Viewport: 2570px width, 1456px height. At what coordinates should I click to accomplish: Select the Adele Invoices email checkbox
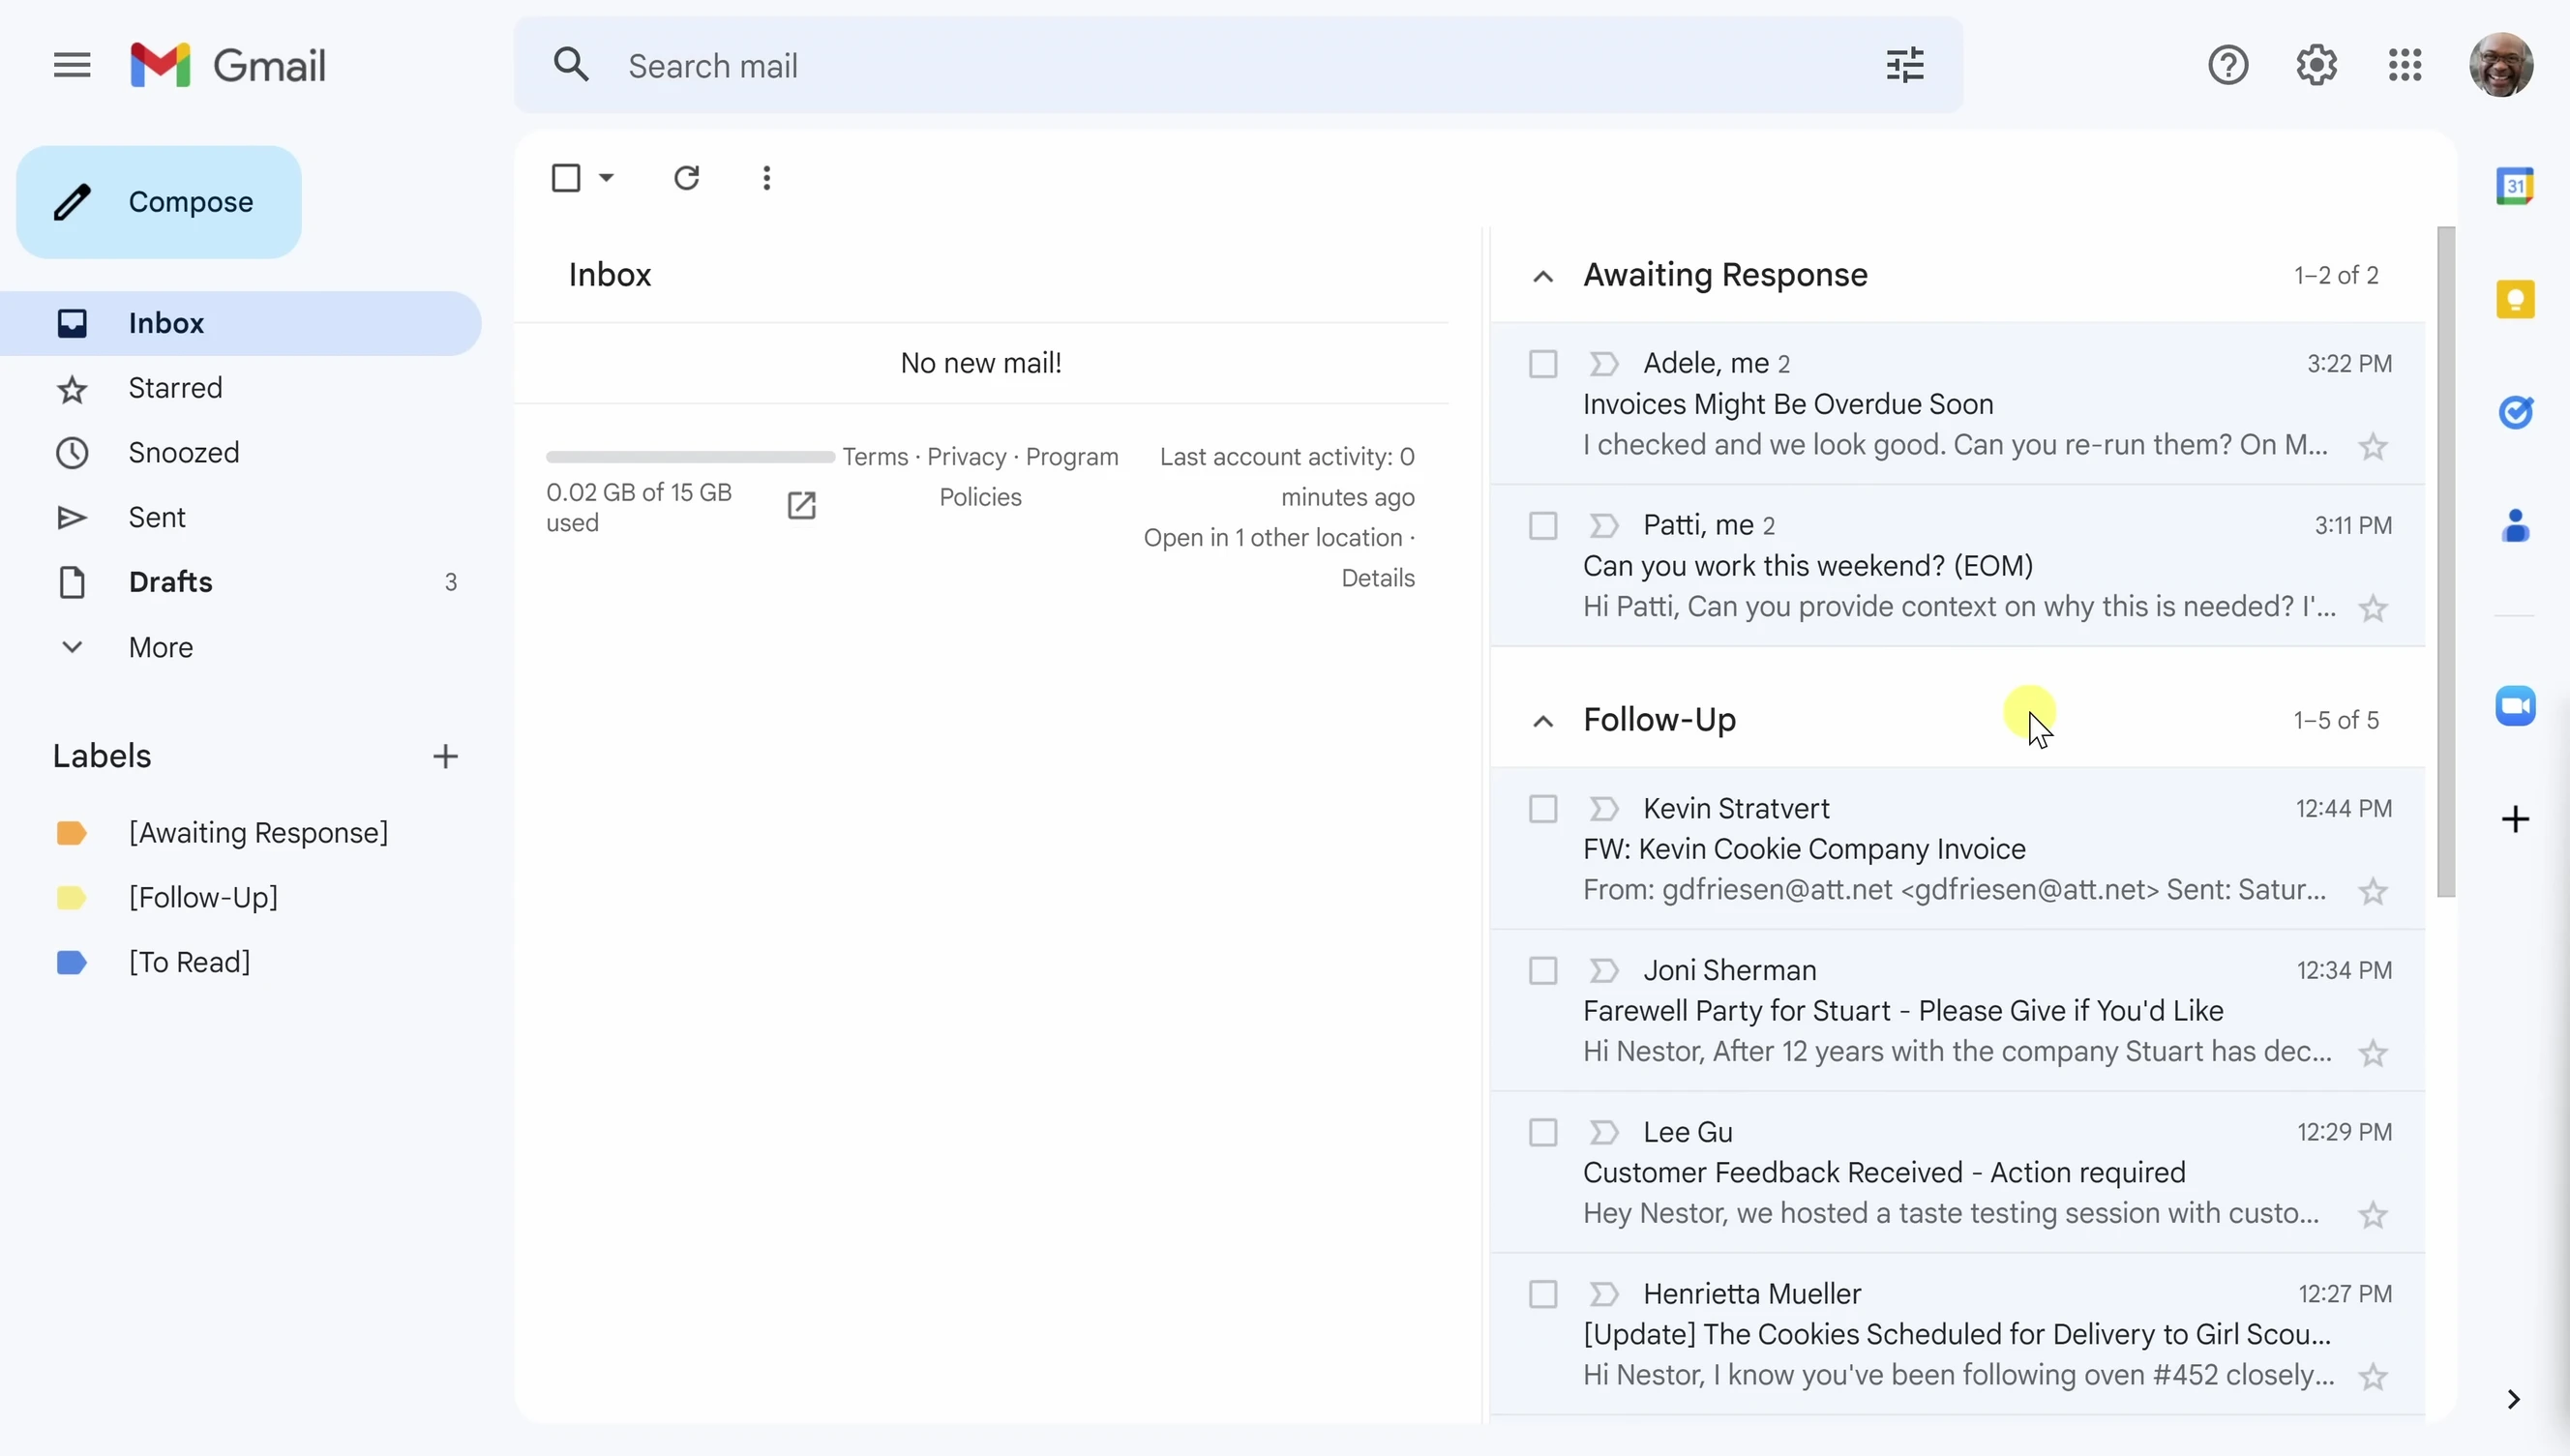click(1543, 364)
